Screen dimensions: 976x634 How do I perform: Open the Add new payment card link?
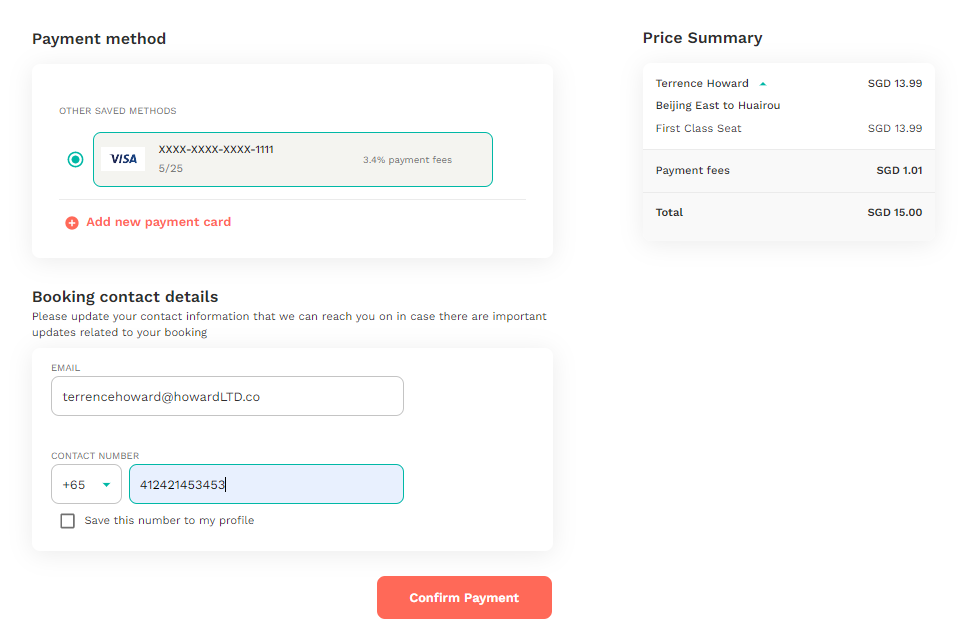tap(158, 222)
